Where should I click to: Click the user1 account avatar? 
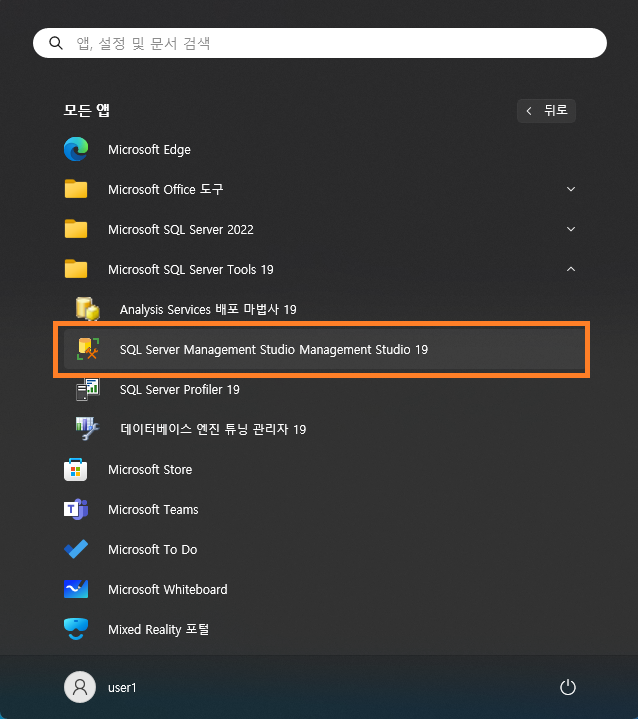[x=80, y=687]
